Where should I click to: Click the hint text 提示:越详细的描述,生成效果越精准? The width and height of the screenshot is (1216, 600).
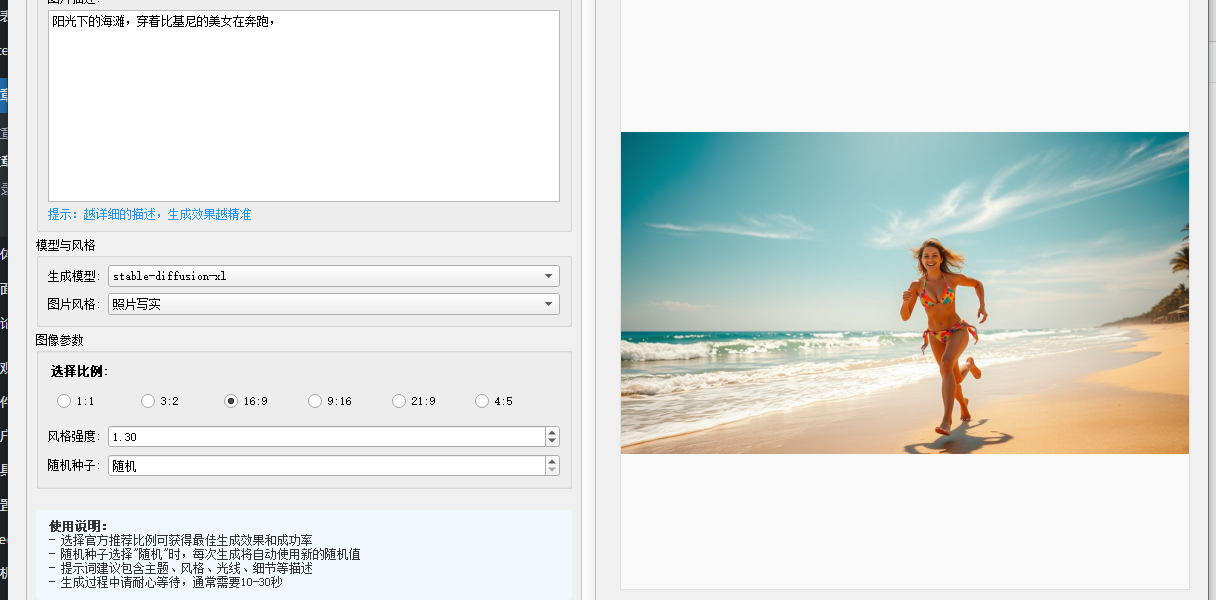click(150, 214)
